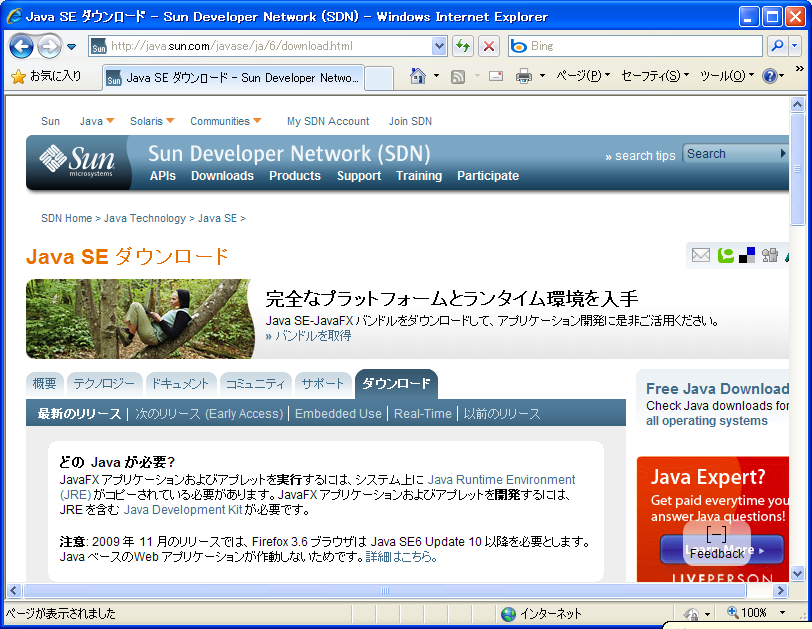Go to Java Technology breadcrumb

pyautogui.click(x=144, y=218)
